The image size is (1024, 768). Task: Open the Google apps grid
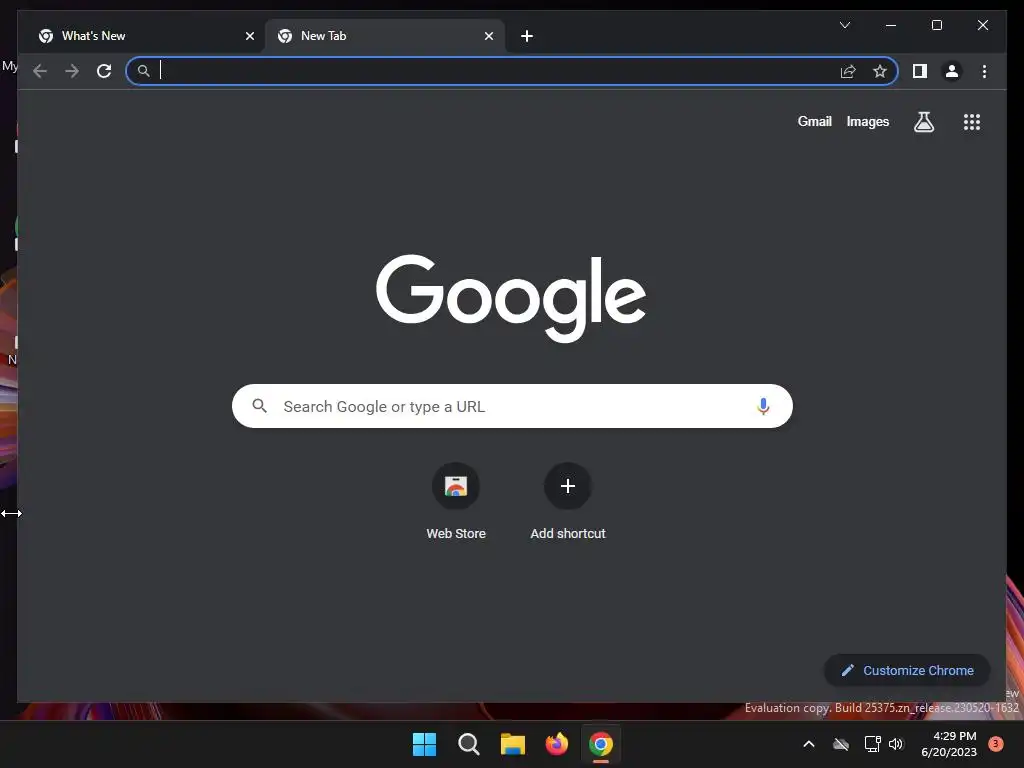(x=972, y=121)
